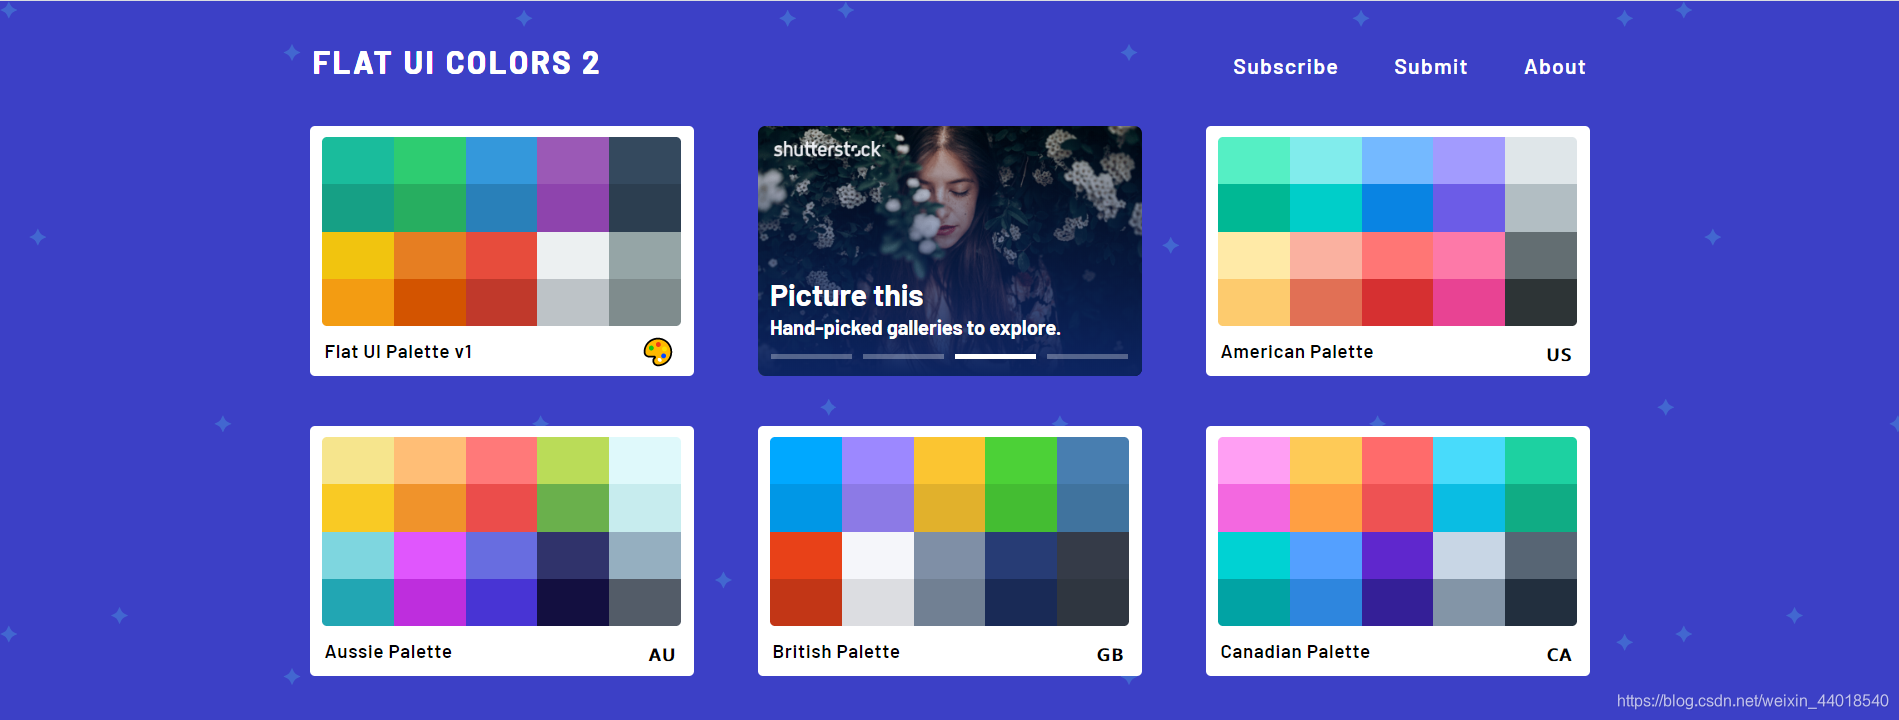Pick the dark navy swatch in Canadian Palette

1541,603
